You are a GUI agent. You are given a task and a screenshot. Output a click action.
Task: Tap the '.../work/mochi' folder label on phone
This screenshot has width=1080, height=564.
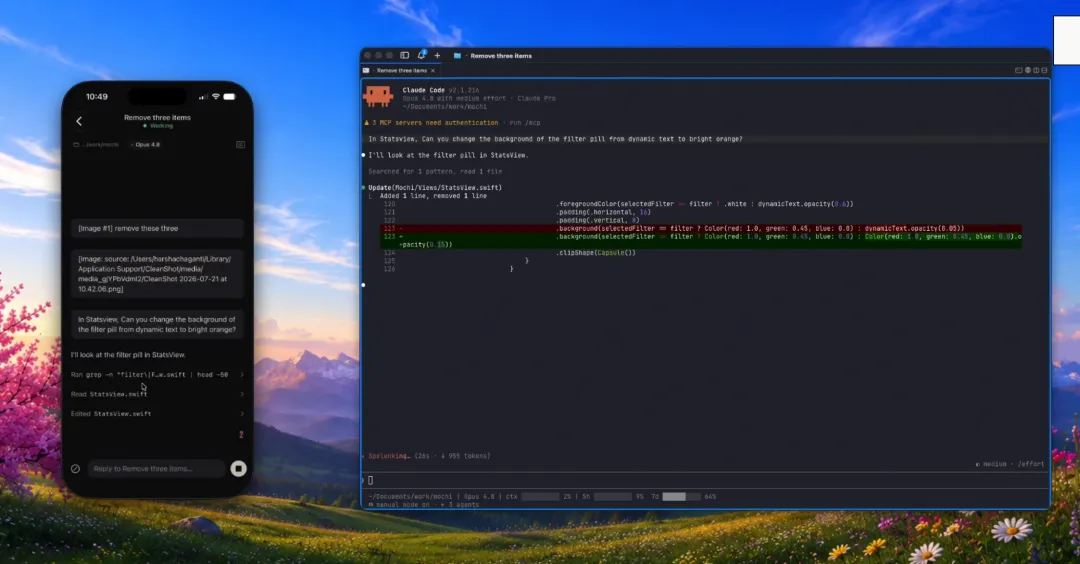97,145
